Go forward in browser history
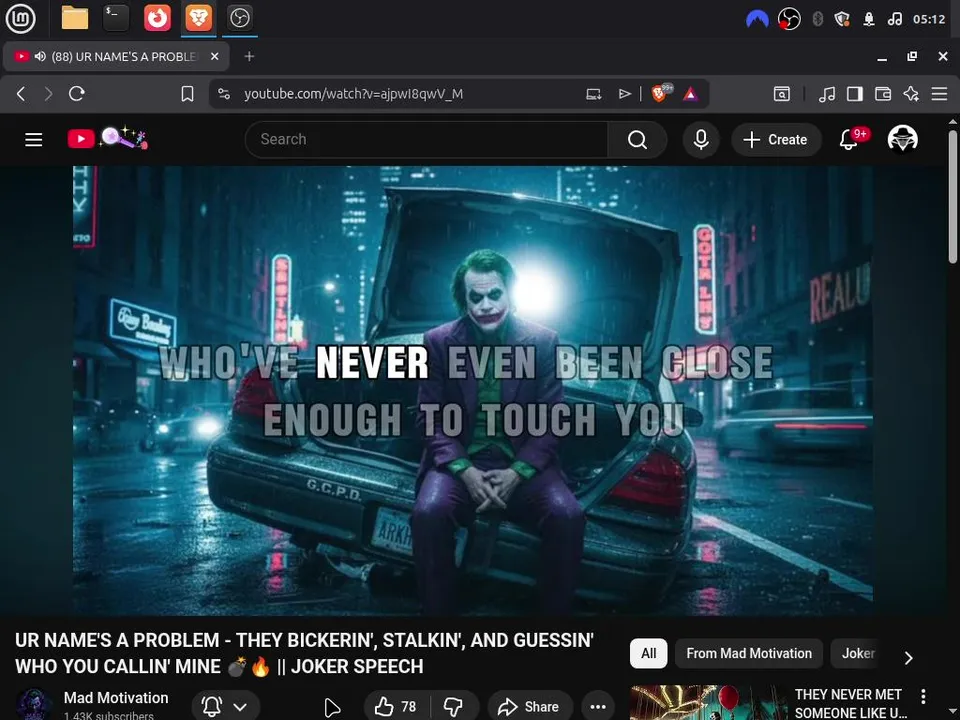The height and width of the screenshot is (720, 960). (x=48, y=94)
